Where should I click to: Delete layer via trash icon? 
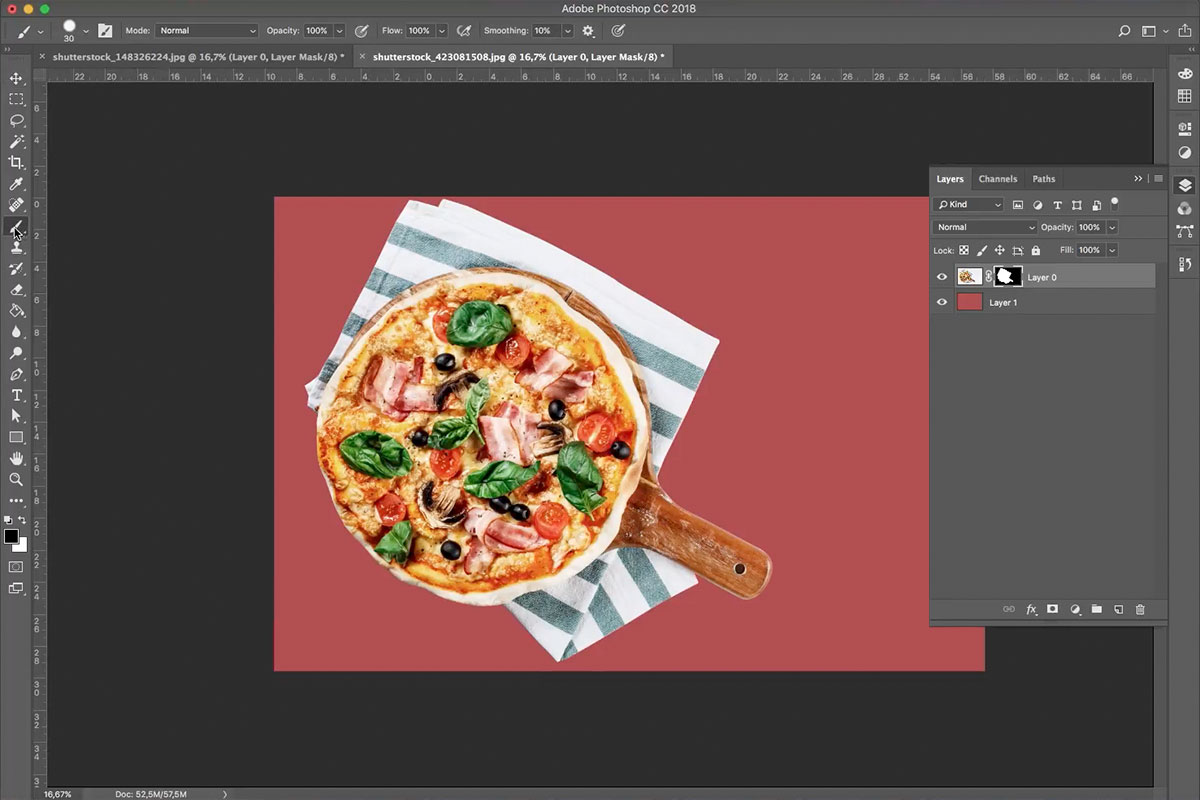point(1140,609)
